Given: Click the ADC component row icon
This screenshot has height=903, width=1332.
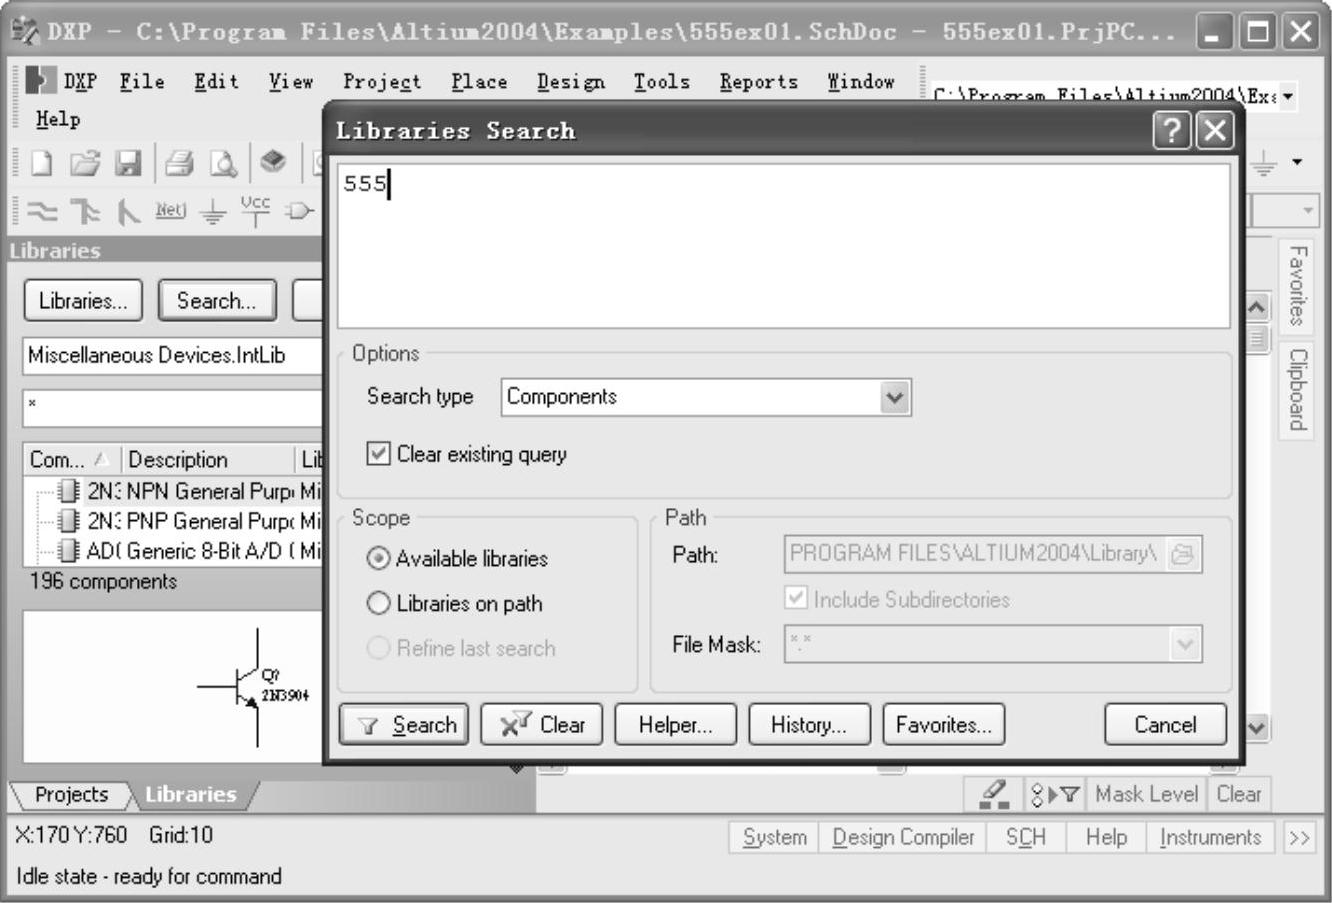Looking at the screenshot, I should pyautogui.click(x=68, y=550).
